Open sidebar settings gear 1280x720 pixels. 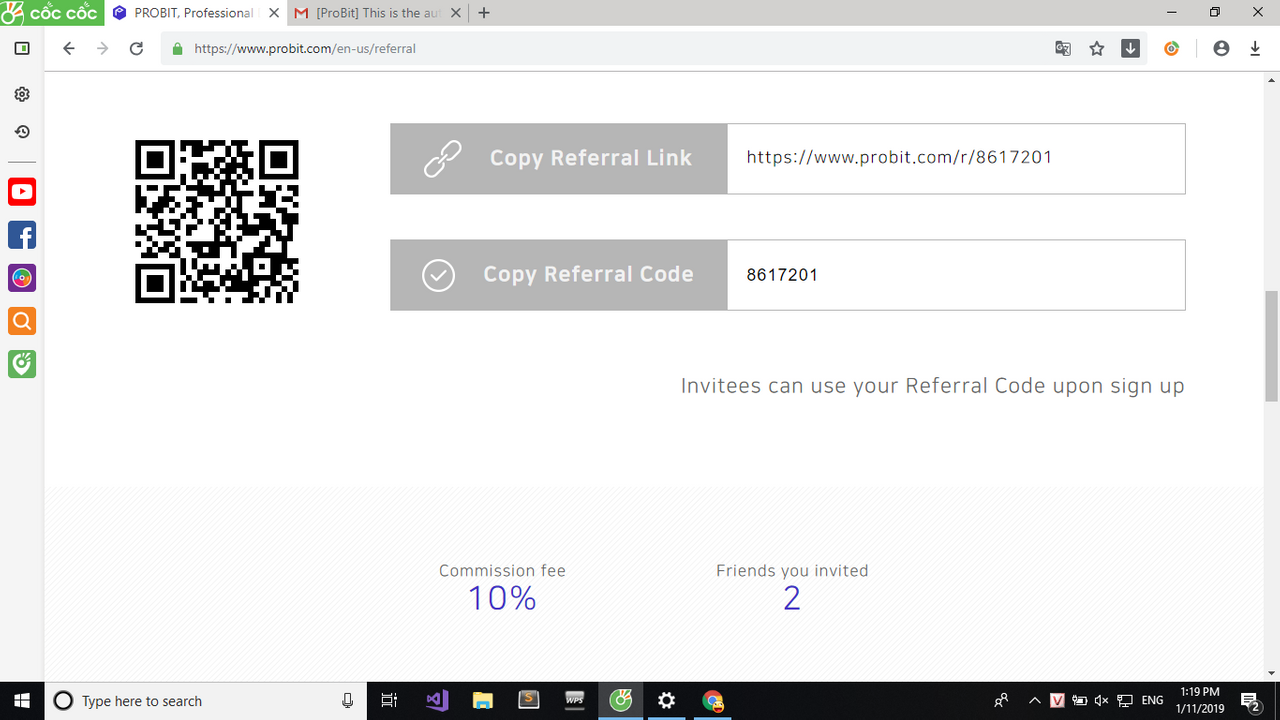pos(22,94)
